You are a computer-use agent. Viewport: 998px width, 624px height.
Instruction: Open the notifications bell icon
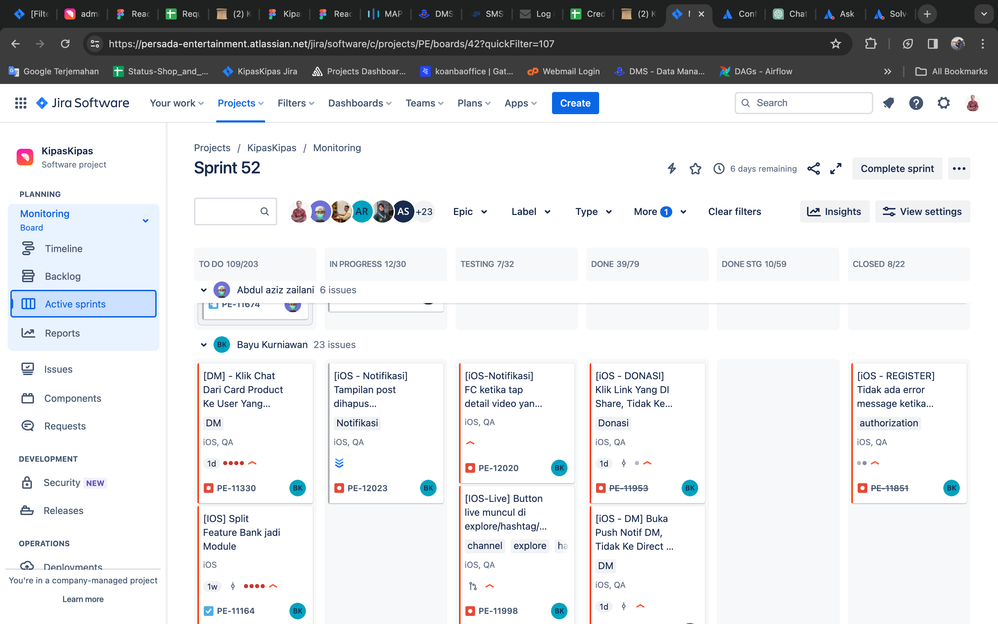(889, 103)
